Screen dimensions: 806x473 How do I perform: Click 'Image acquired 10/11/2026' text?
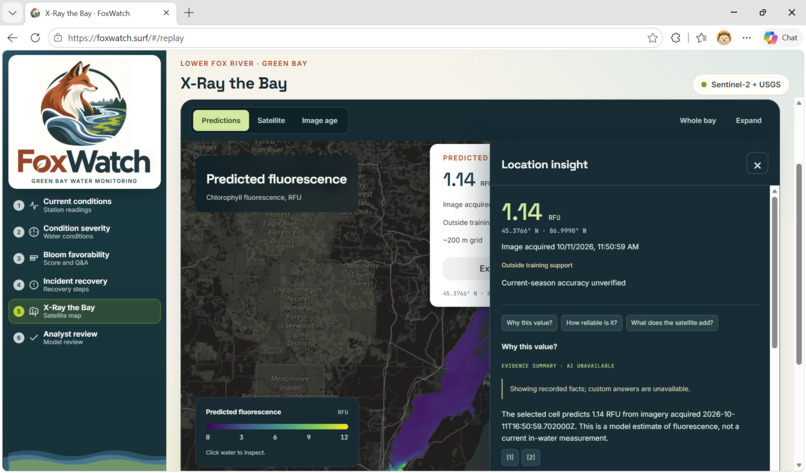click(570, 247)
